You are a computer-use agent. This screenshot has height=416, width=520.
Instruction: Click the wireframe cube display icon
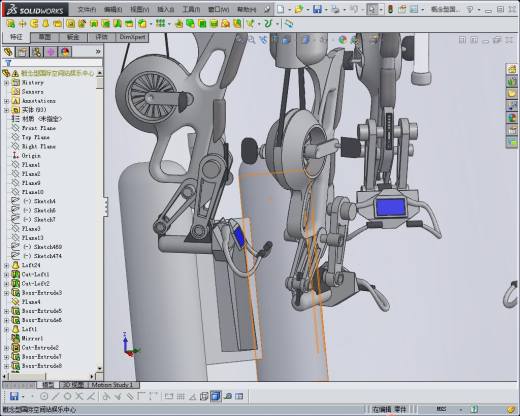click(x=204, y=396)
